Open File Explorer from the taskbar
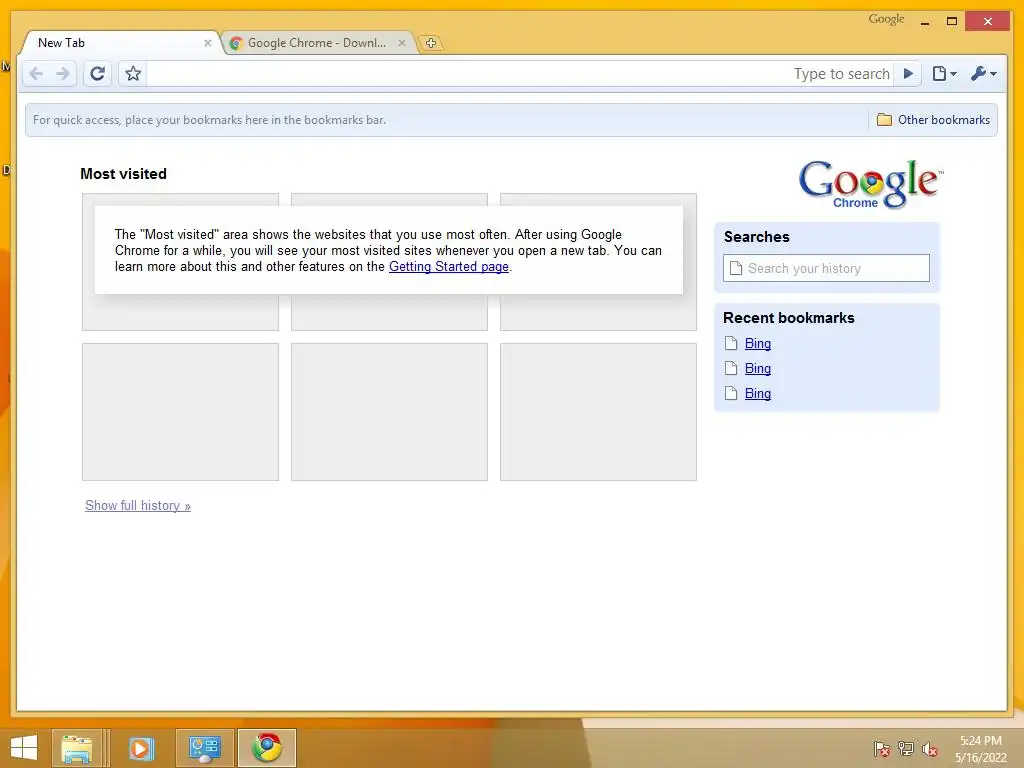 (77, 748)
